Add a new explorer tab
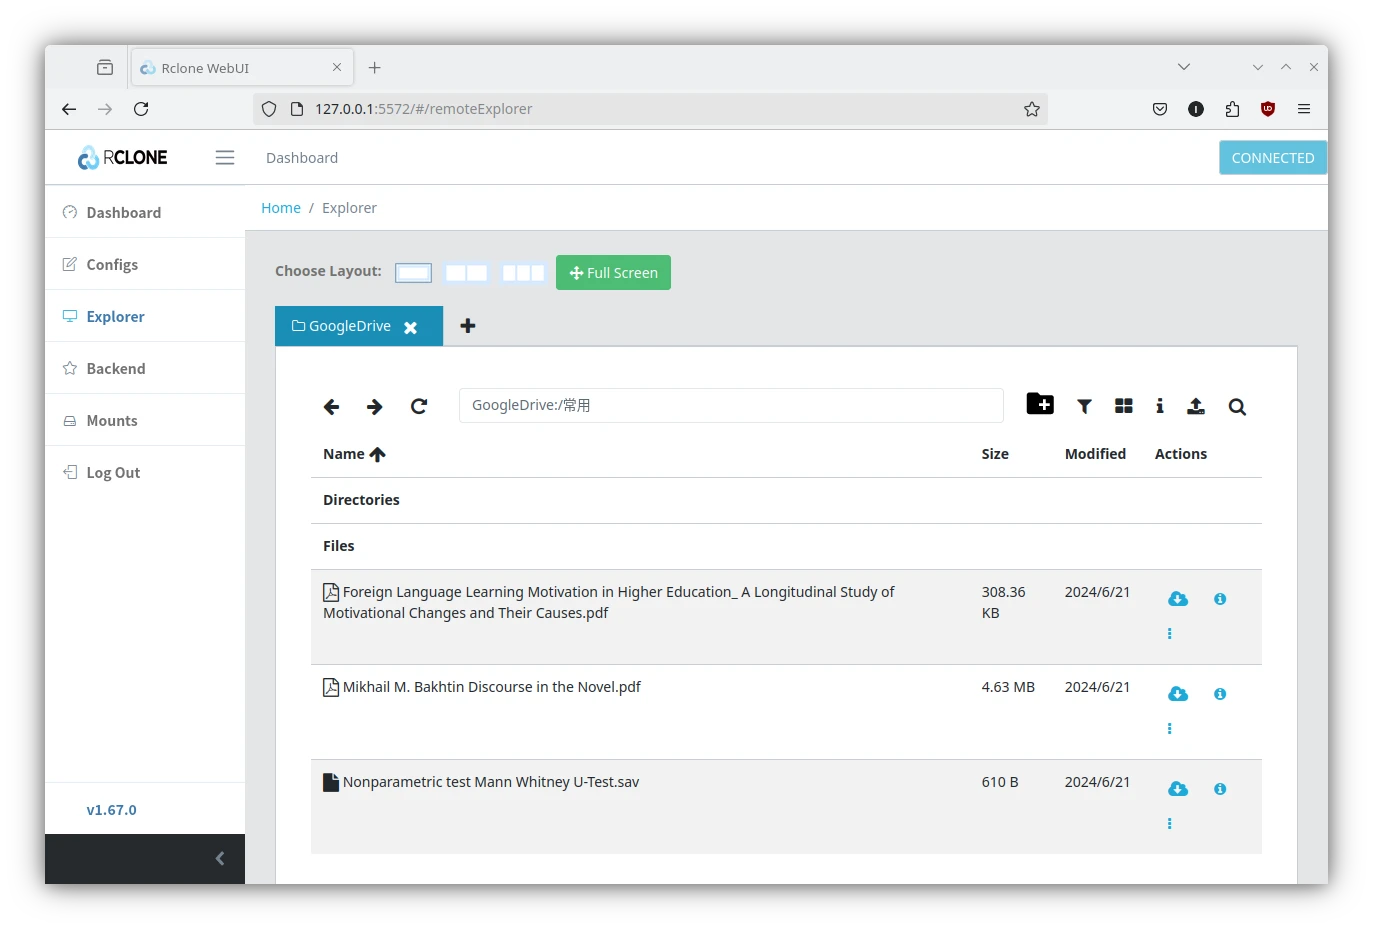This screenshot has height=929, width=1373. [468, 326]
